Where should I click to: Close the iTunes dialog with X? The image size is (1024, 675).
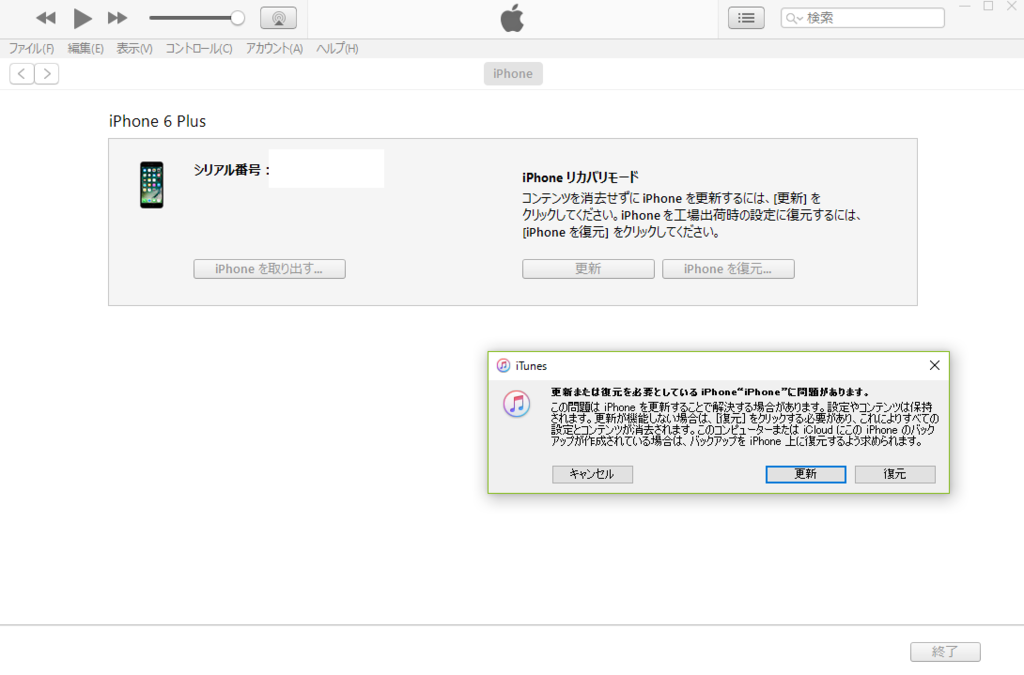935,366
